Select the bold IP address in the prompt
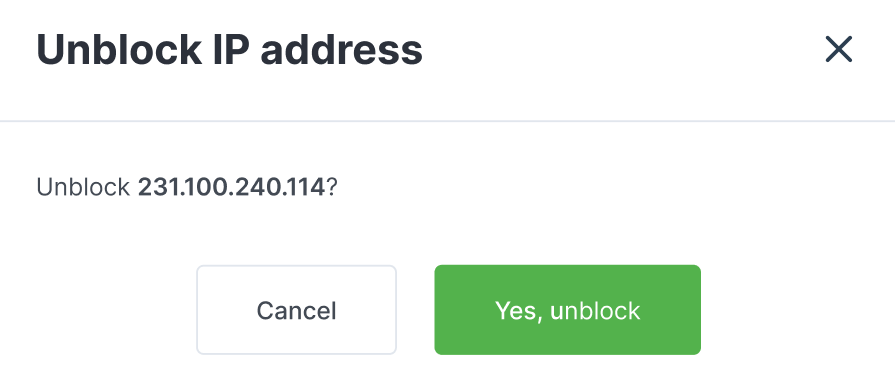895x373 pixels. [232, 187]
